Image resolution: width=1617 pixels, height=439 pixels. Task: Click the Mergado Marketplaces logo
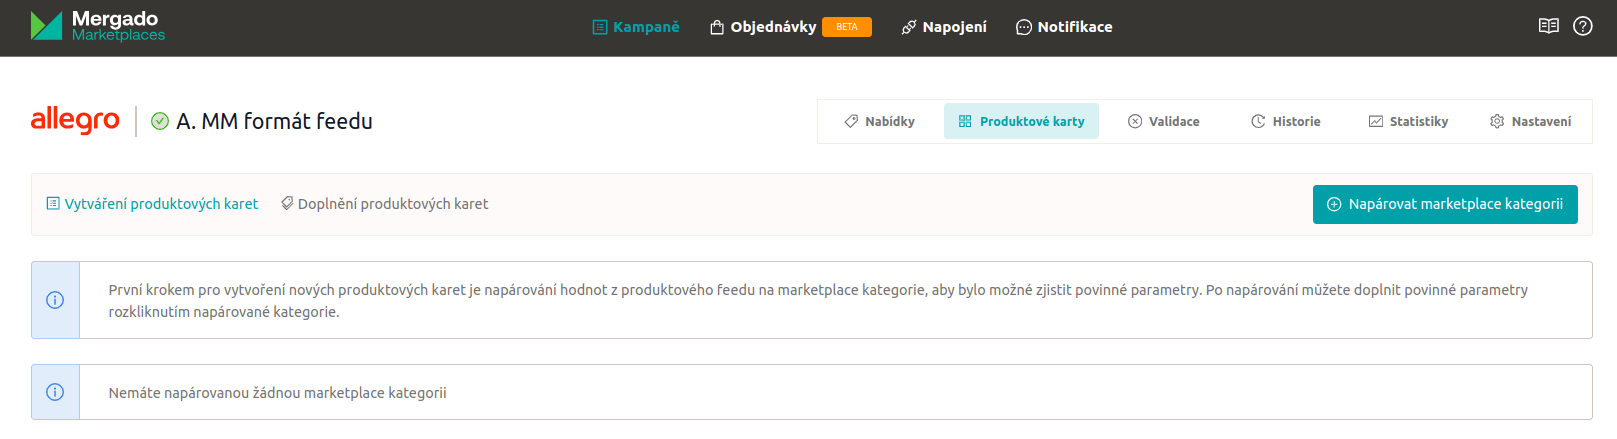(97, 27)
